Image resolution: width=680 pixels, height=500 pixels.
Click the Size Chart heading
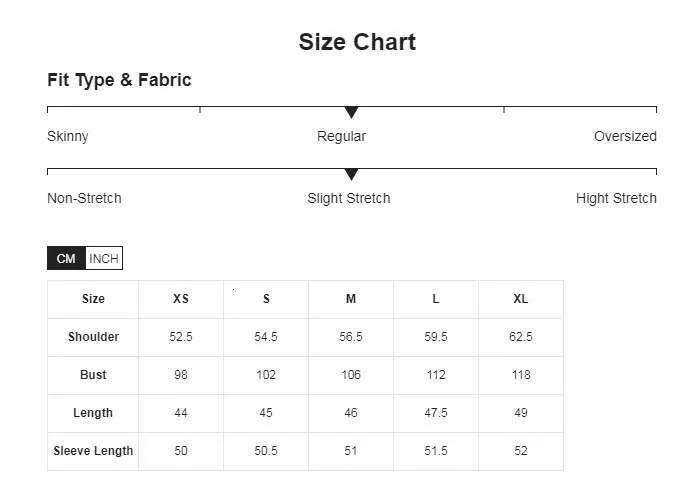coord(357,42)
